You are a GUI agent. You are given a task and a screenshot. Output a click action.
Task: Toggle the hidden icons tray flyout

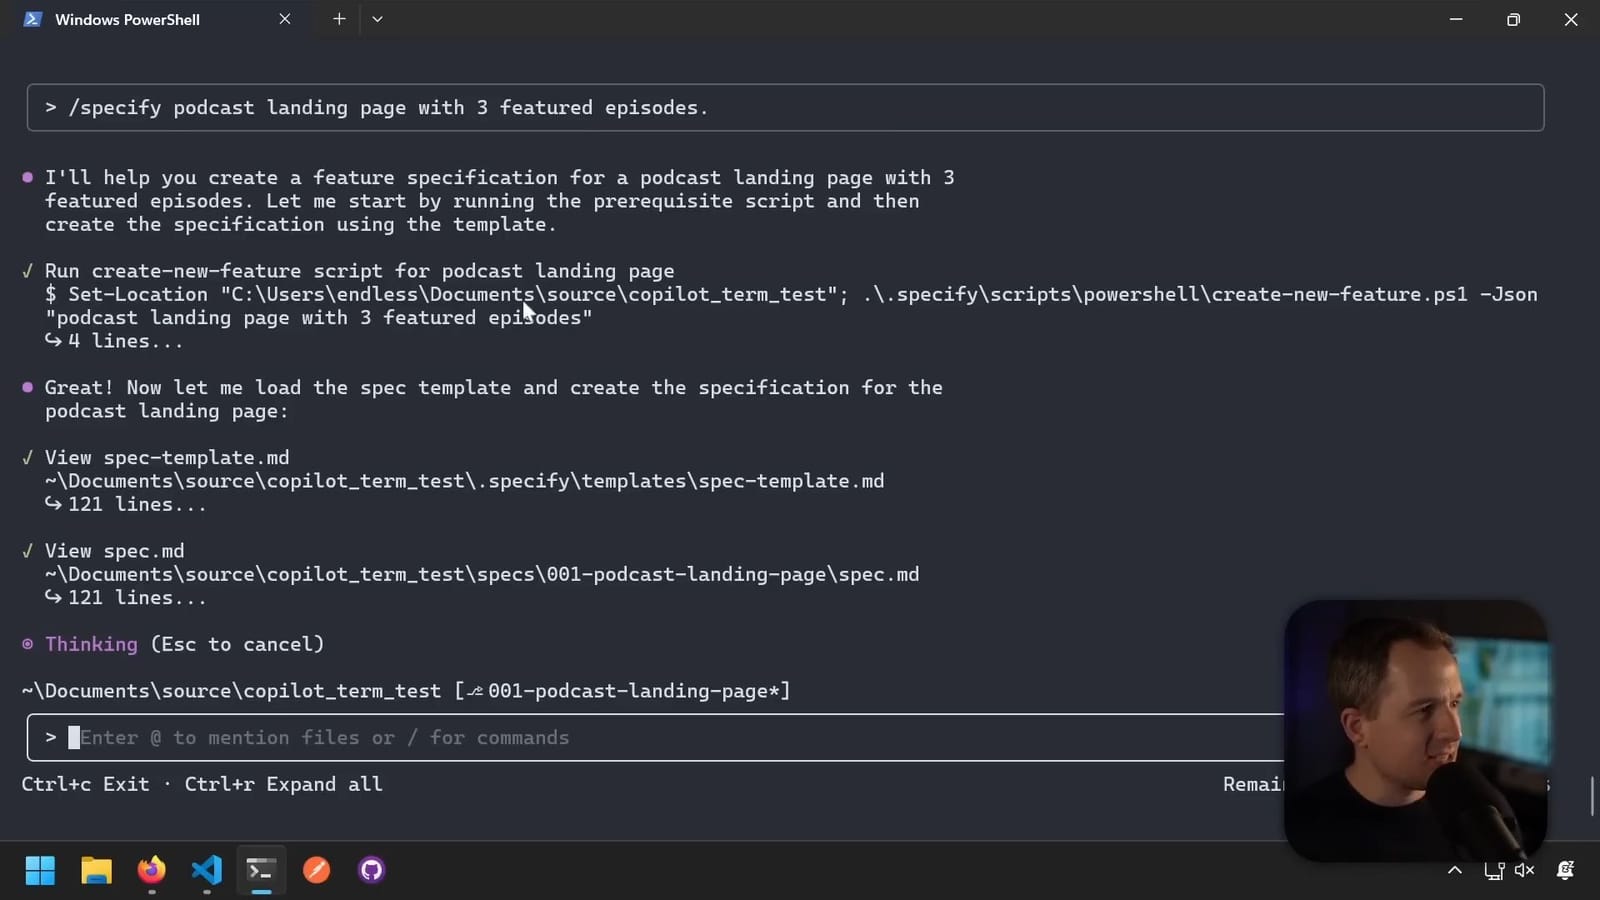click(x=1455, y=870)
